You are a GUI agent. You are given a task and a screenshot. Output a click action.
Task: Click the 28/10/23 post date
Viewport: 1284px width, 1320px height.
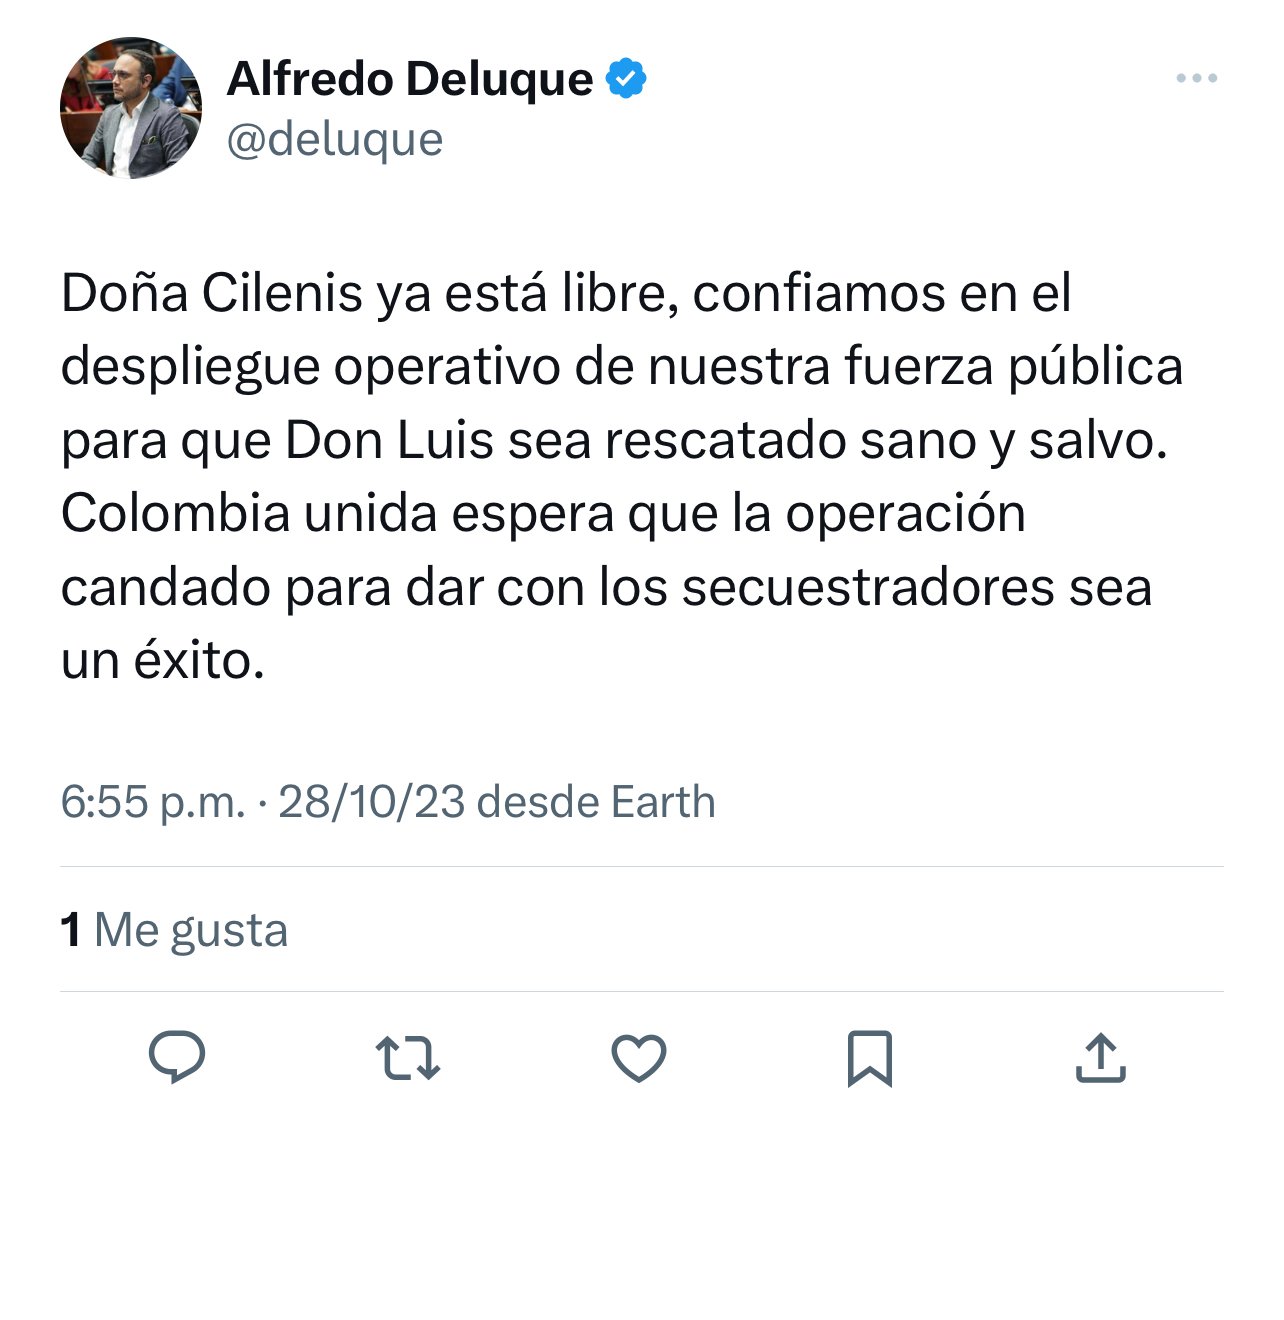click(371, 802)
